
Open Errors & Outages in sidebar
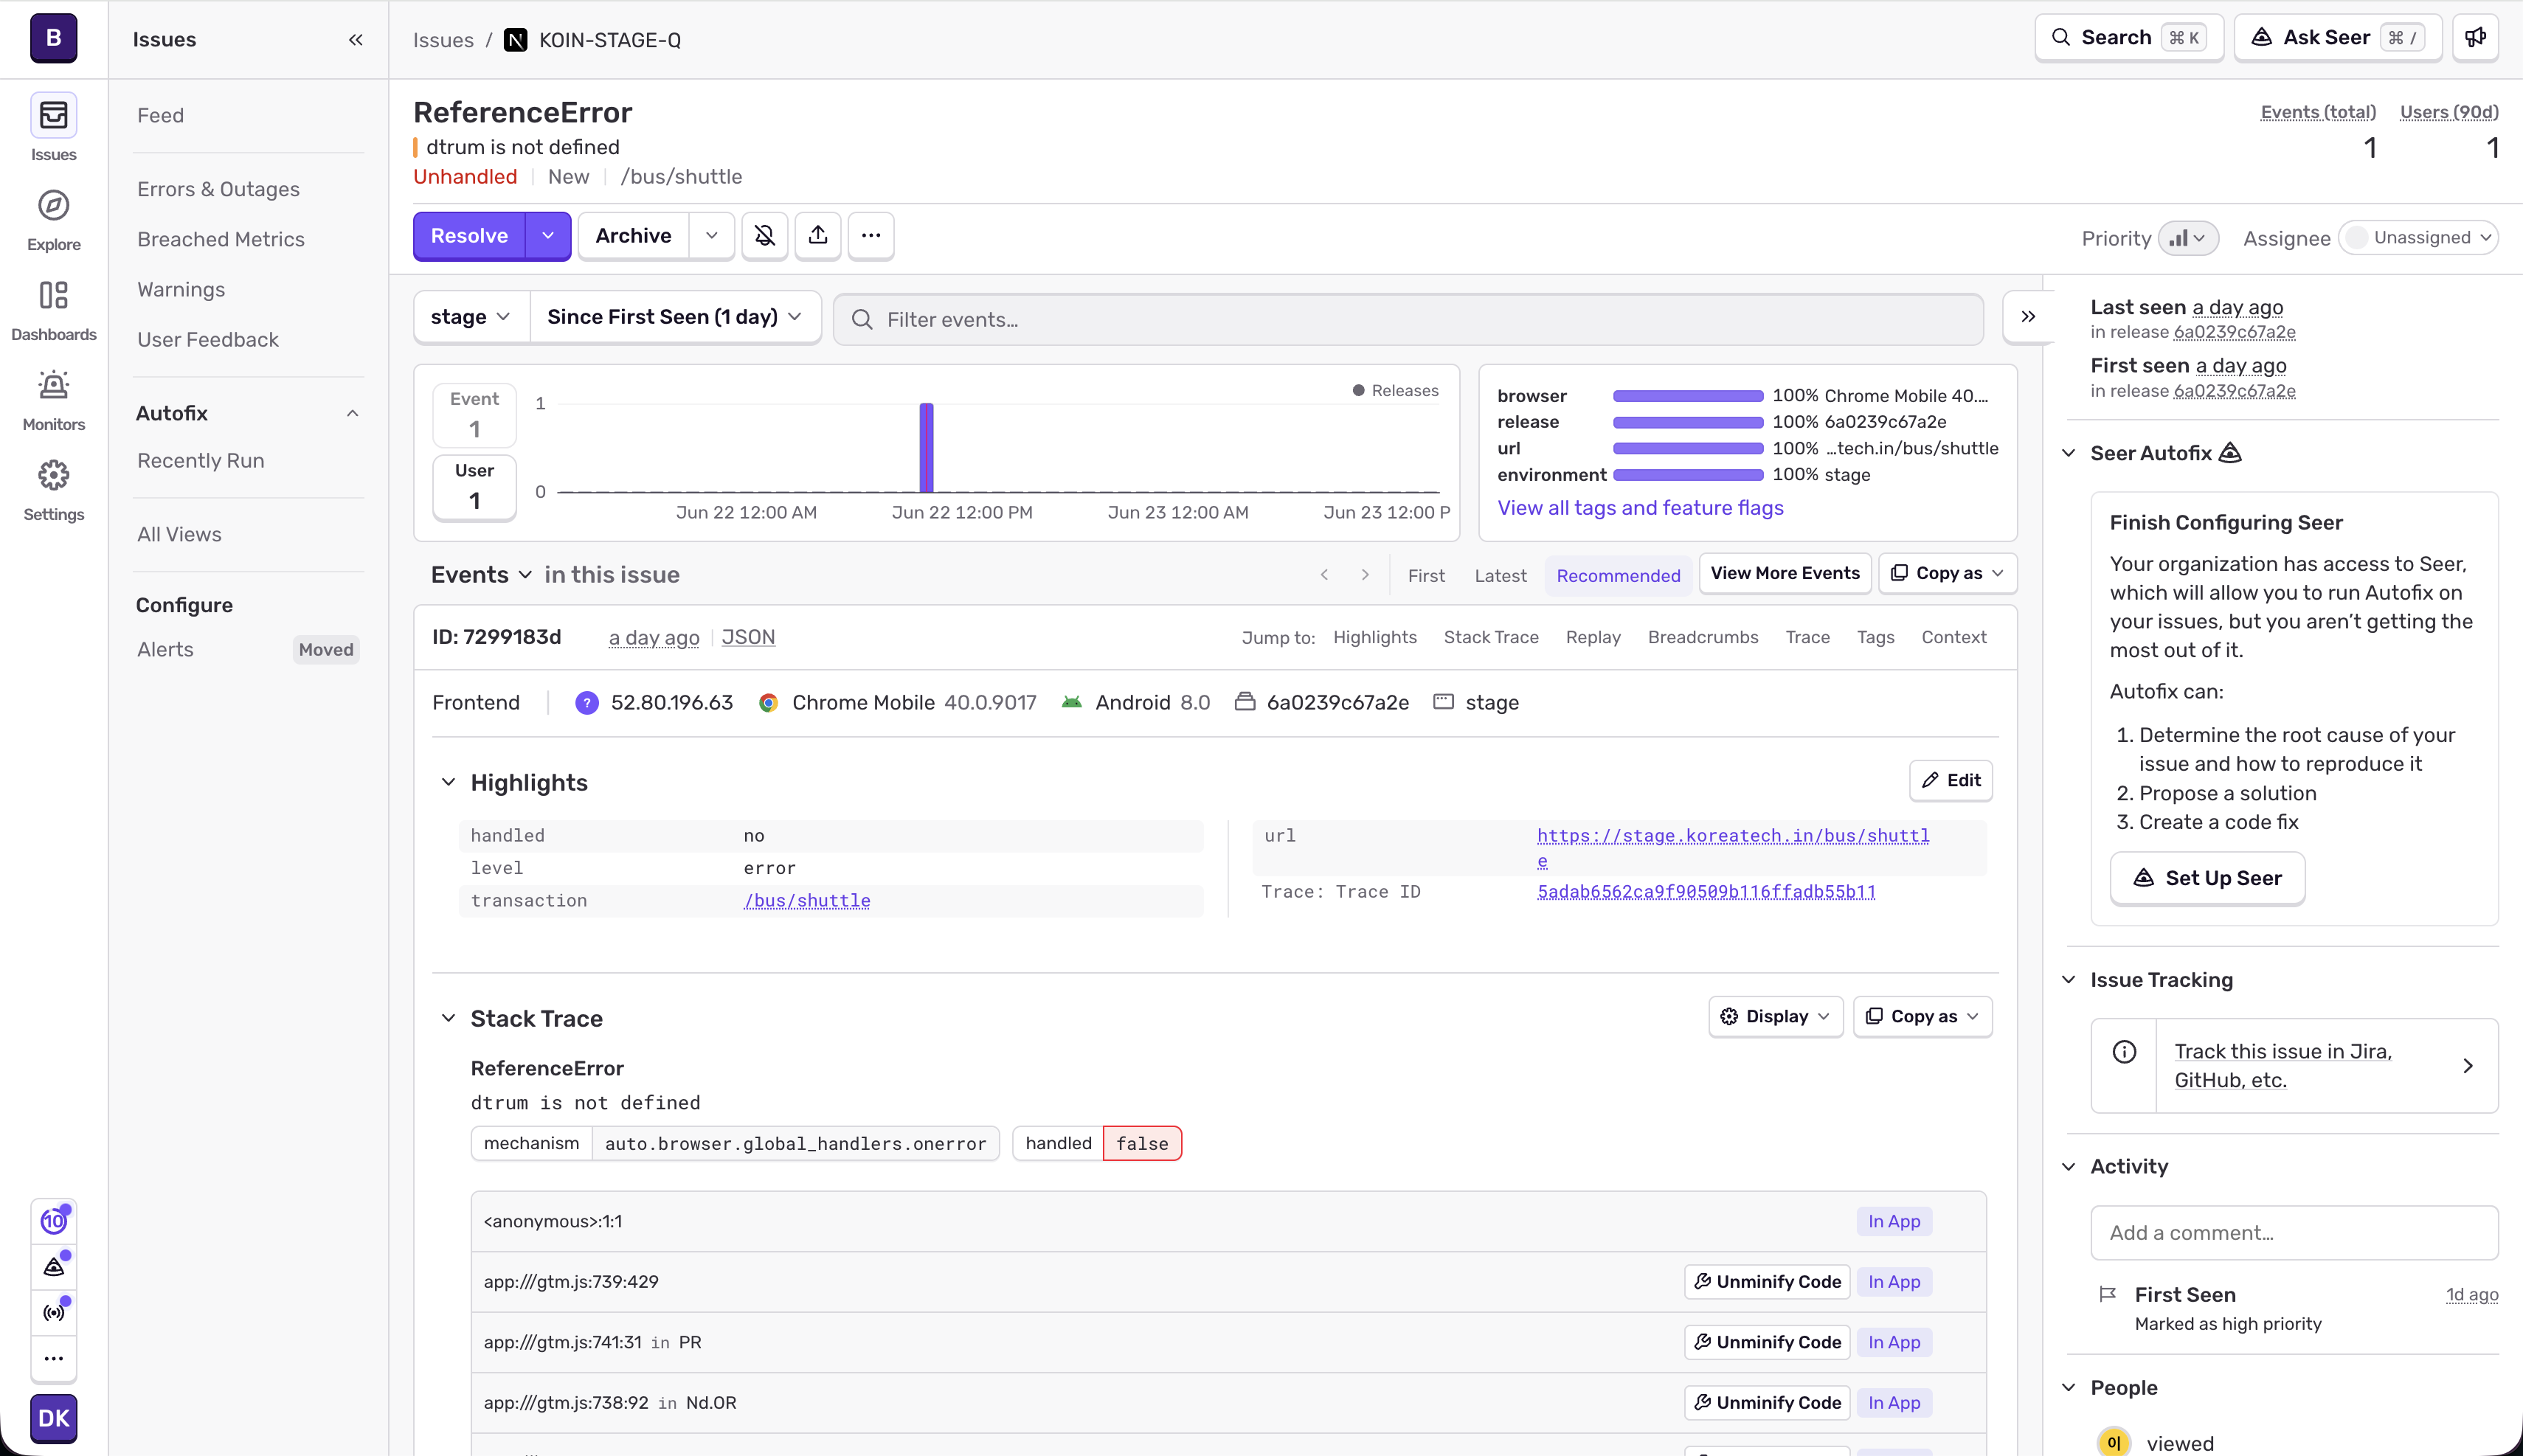pos(218,189)
